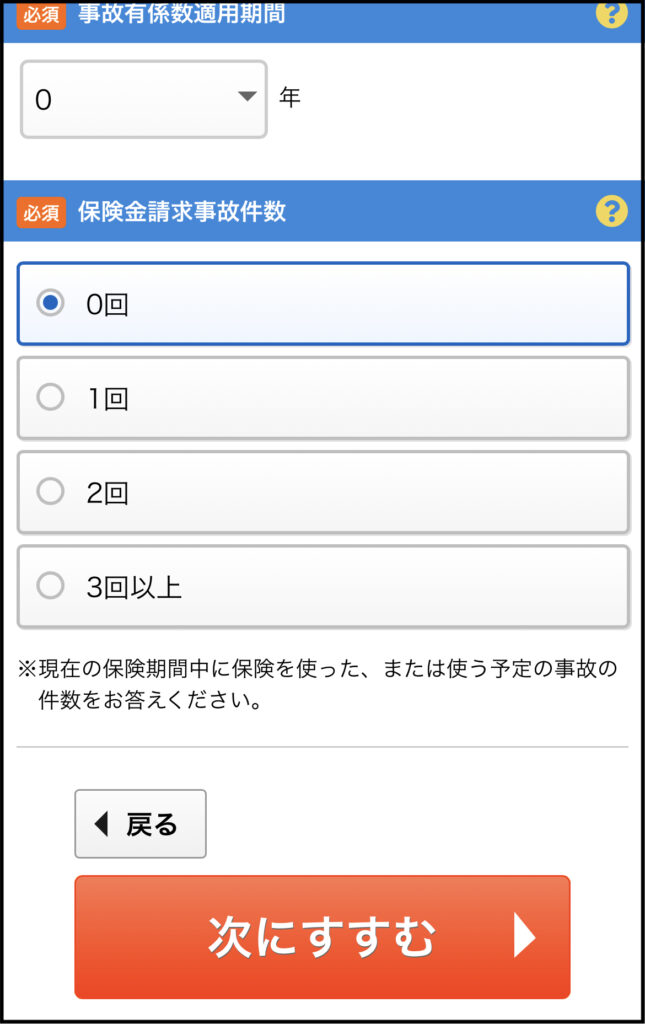
Task: Select the 1回 radio button
Action: [50, 397]
